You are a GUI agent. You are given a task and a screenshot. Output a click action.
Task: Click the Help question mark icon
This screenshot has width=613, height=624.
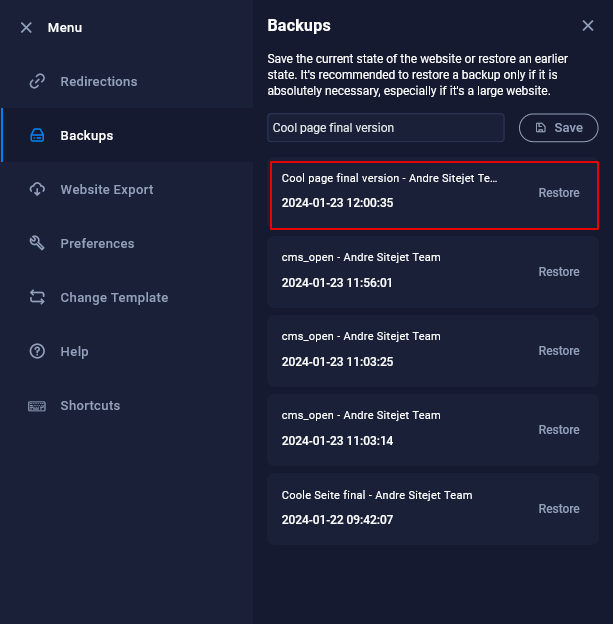click(38, 352)
